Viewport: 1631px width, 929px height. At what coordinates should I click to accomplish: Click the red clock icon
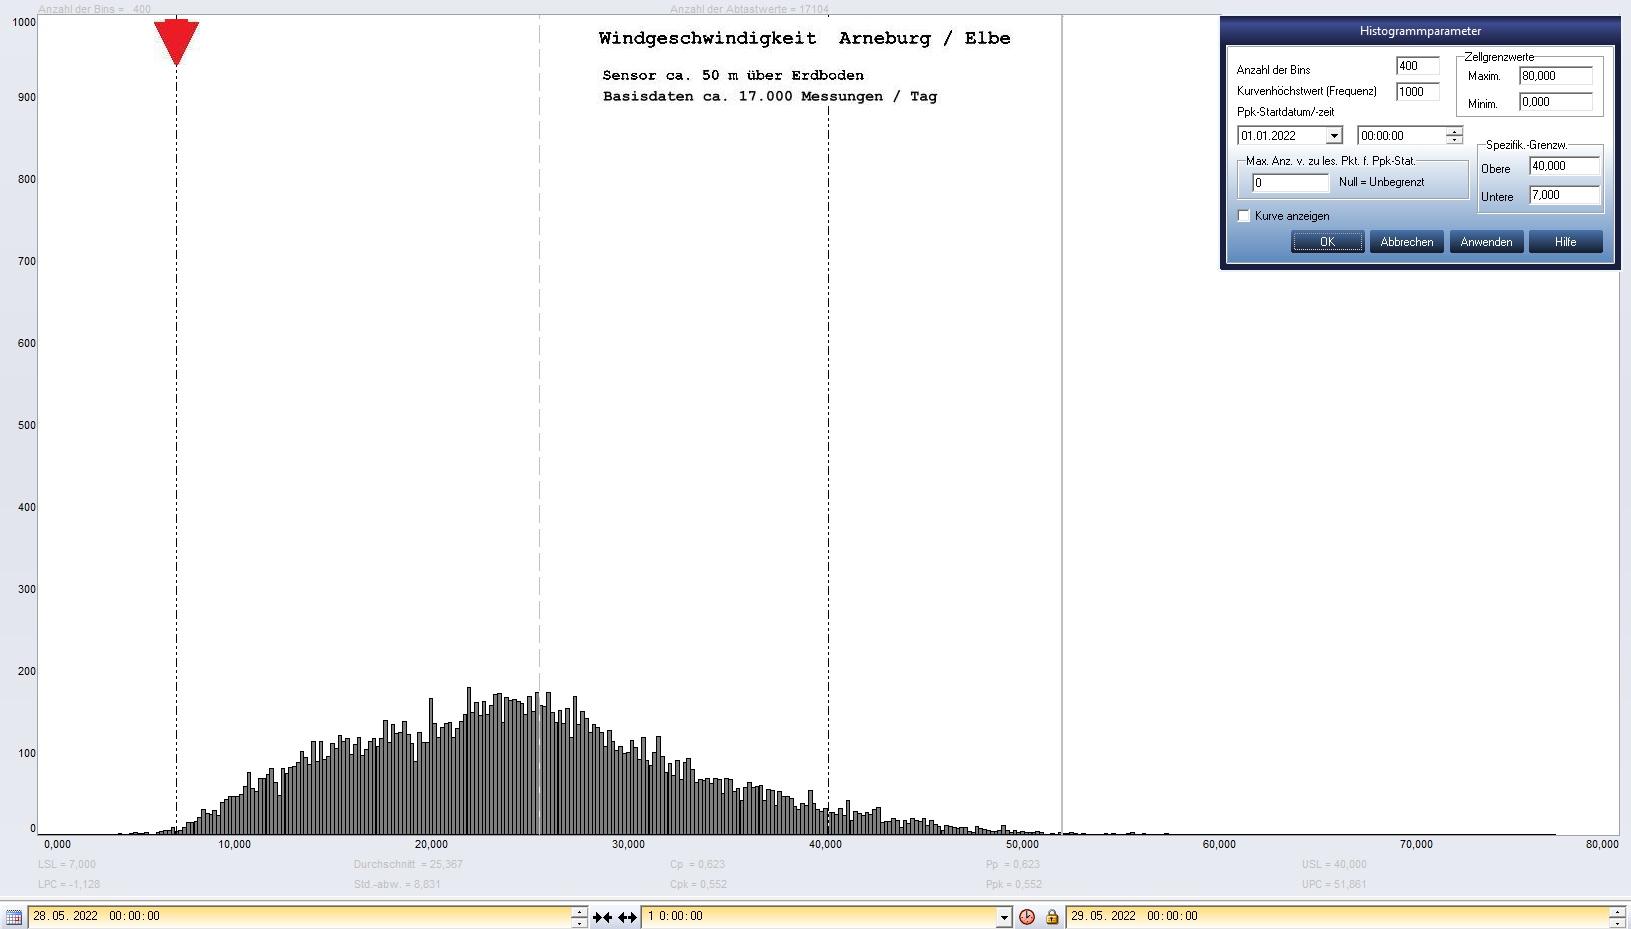coord(1027,916)
